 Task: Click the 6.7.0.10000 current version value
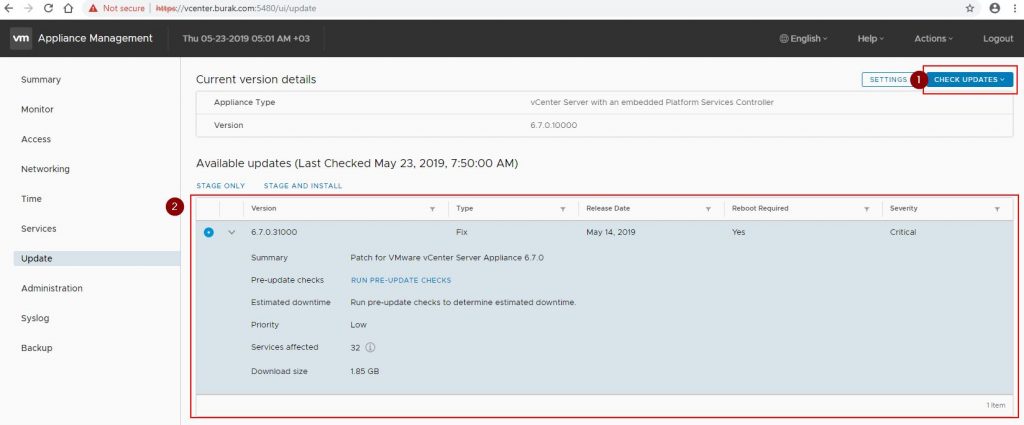click(554, 125)
